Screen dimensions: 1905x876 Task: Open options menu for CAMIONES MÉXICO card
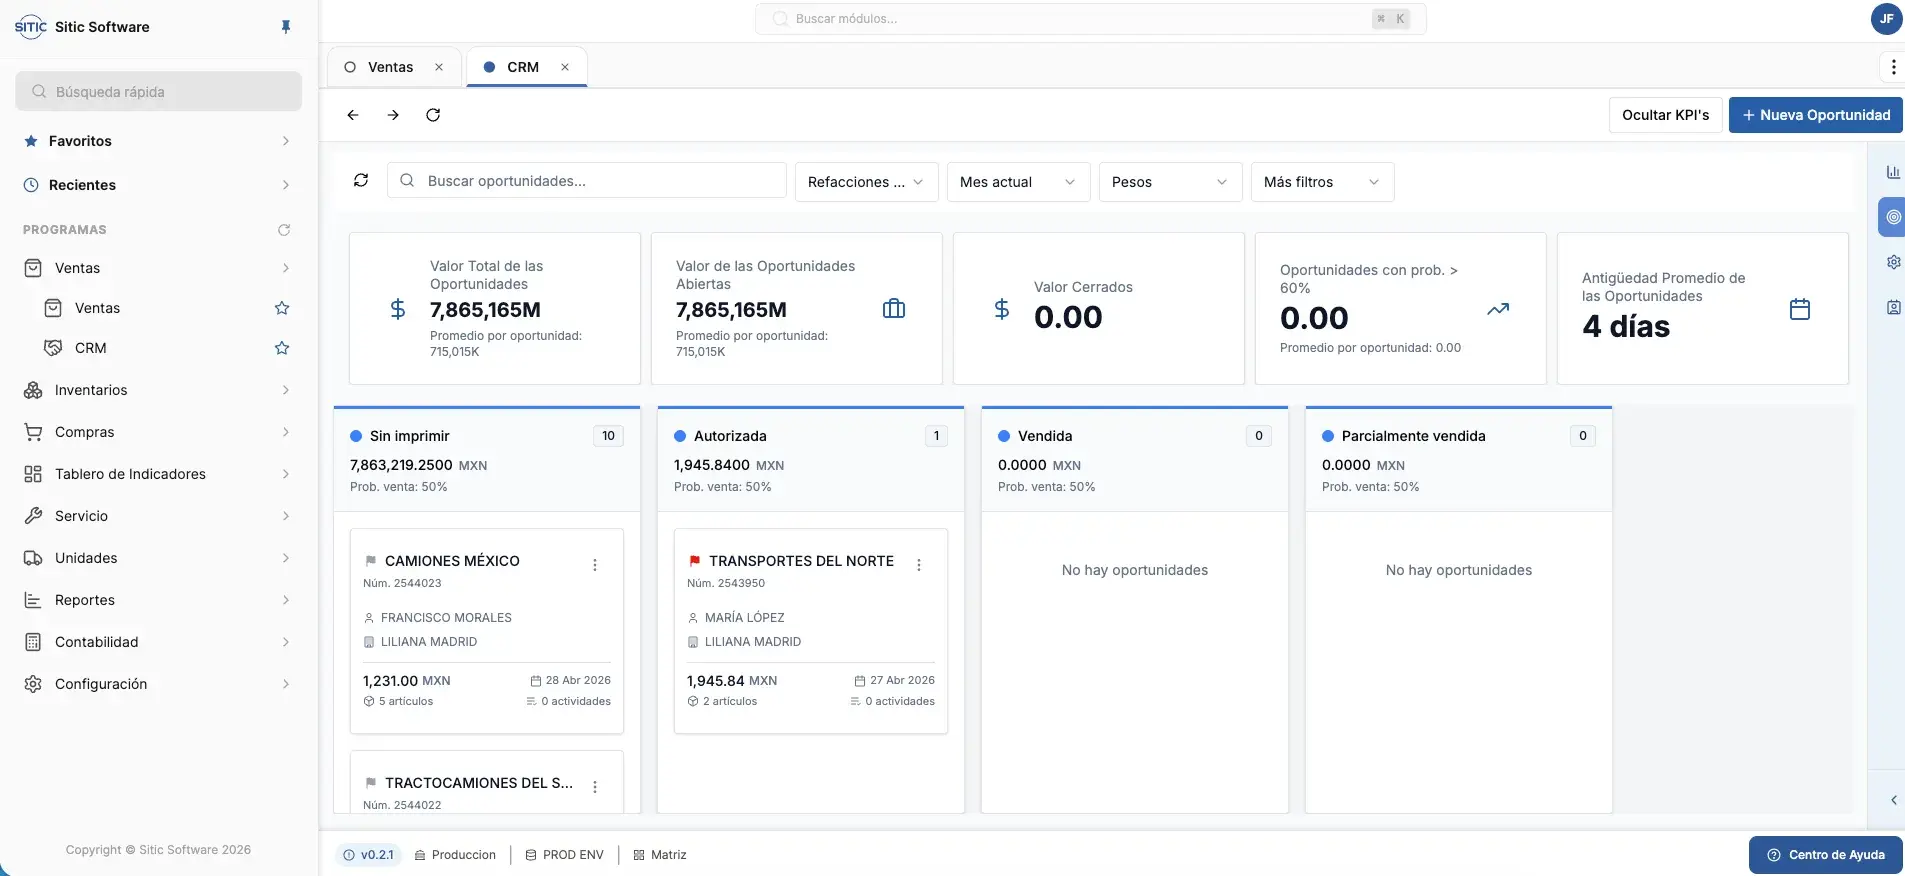(x=595, y=565)
